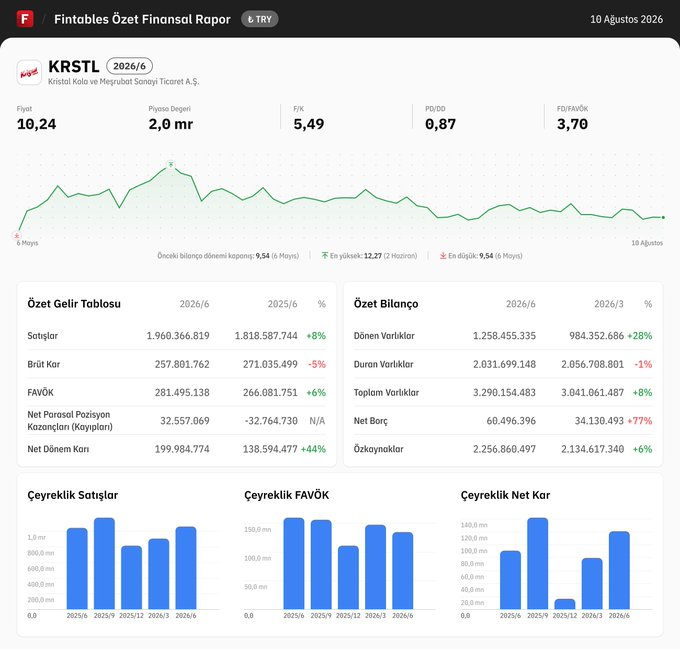The height and width of the screenshot is (649, 680).
Task: Click the Çeyreklik Satışlar chart title
Action: point(72,495)
